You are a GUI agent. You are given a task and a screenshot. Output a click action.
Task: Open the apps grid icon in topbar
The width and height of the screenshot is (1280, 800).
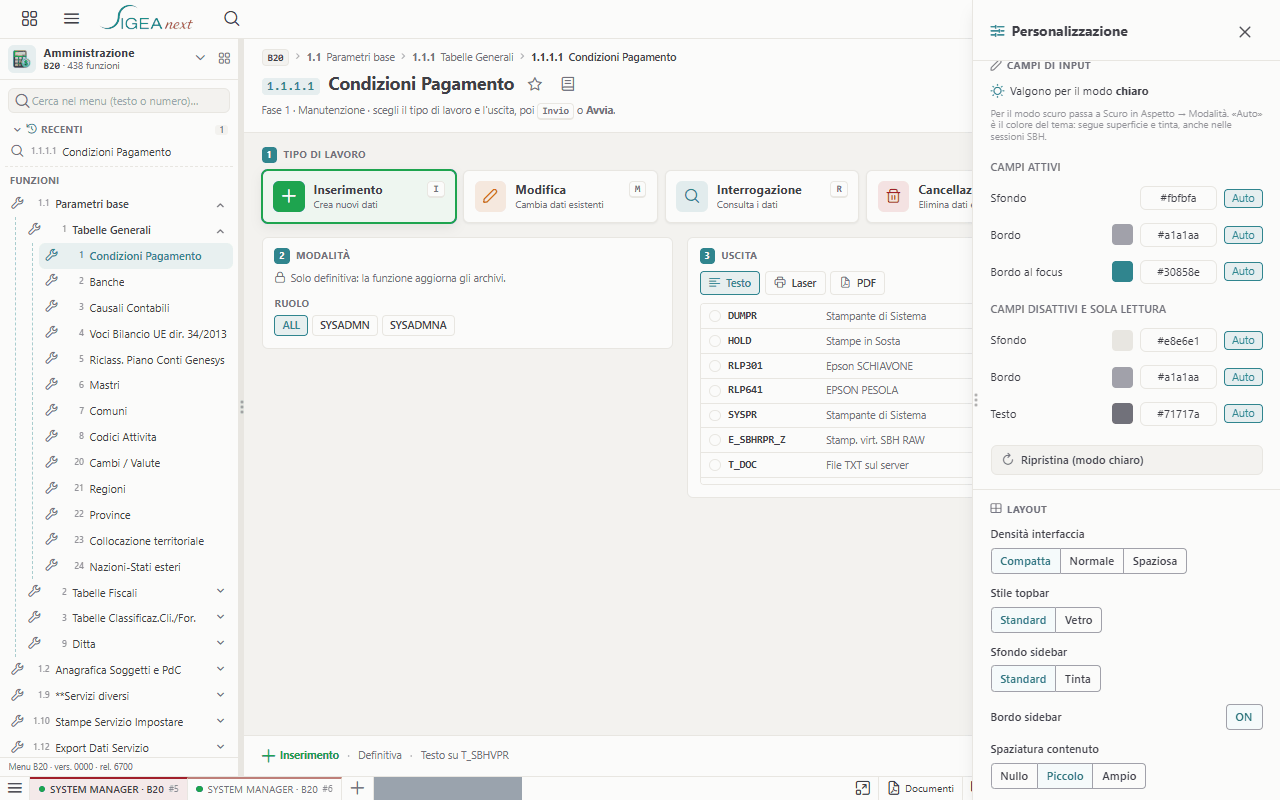pos(29,18)
